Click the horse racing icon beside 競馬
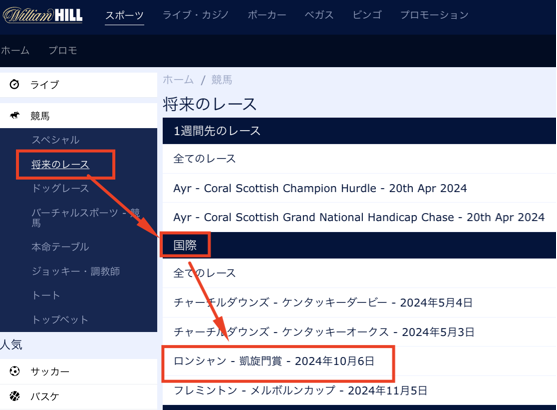The image size is (557, 410). tap(15, 115)
